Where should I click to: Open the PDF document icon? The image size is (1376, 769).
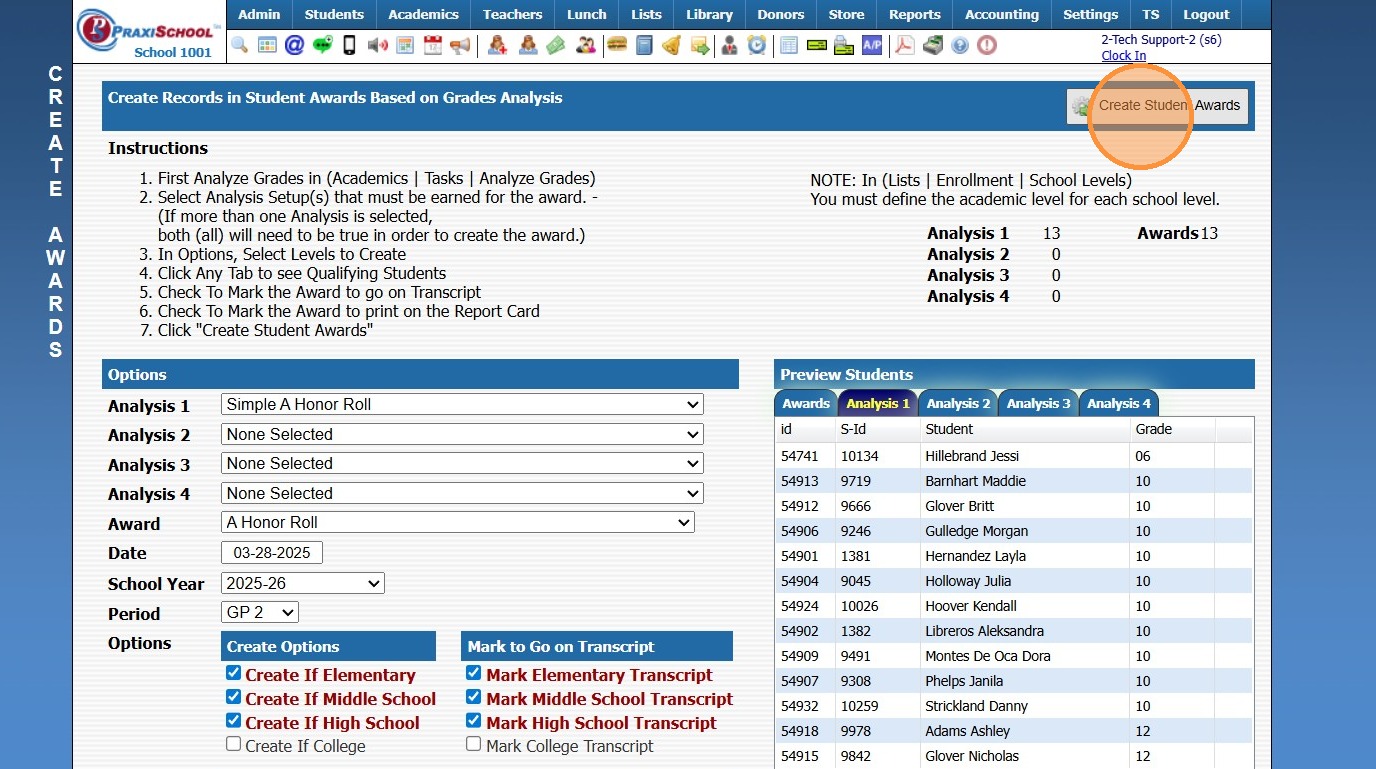pyautogui.click(x=904, y=45)
